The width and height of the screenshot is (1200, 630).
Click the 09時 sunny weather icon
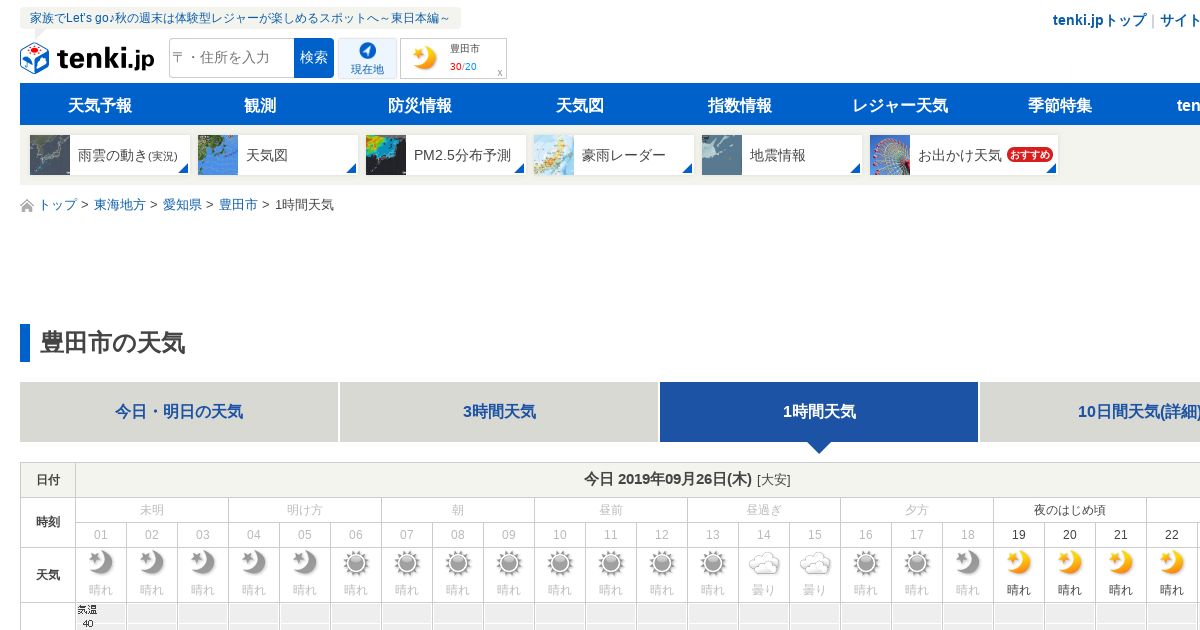[x=509, y=563]
